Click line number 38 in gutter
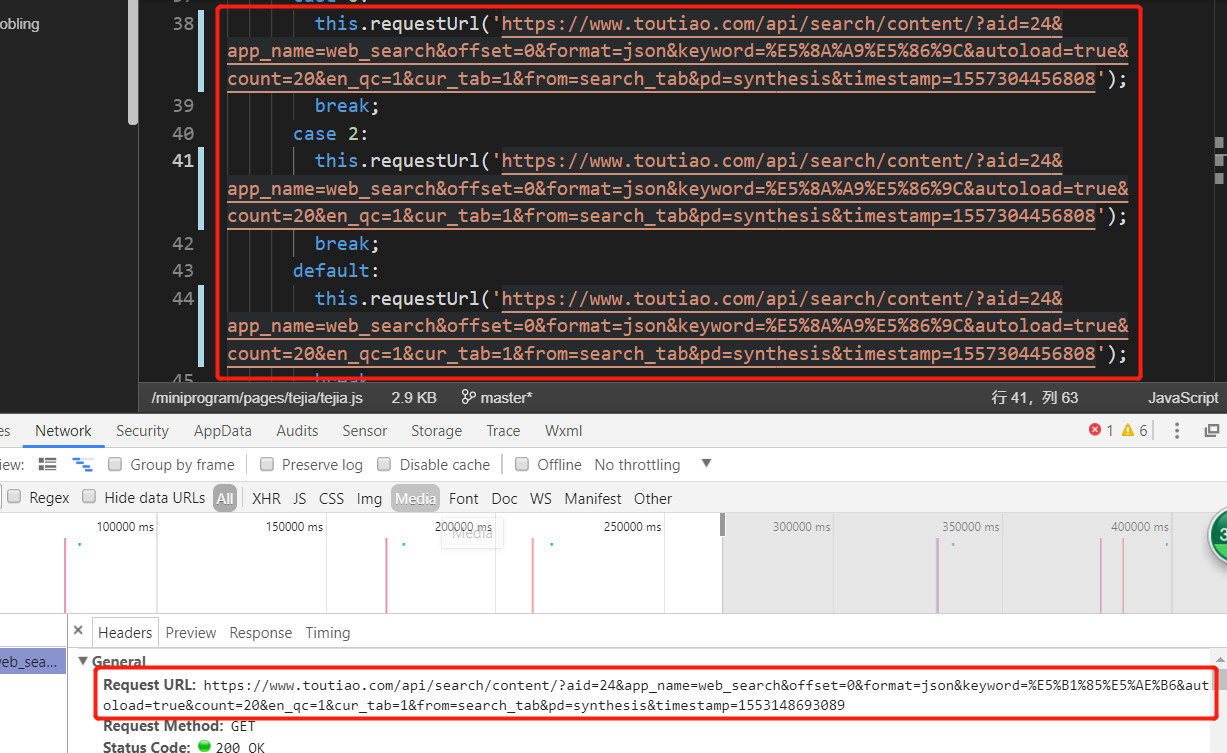The width and height of the screenshot is (1227, 753). point(183,23)
